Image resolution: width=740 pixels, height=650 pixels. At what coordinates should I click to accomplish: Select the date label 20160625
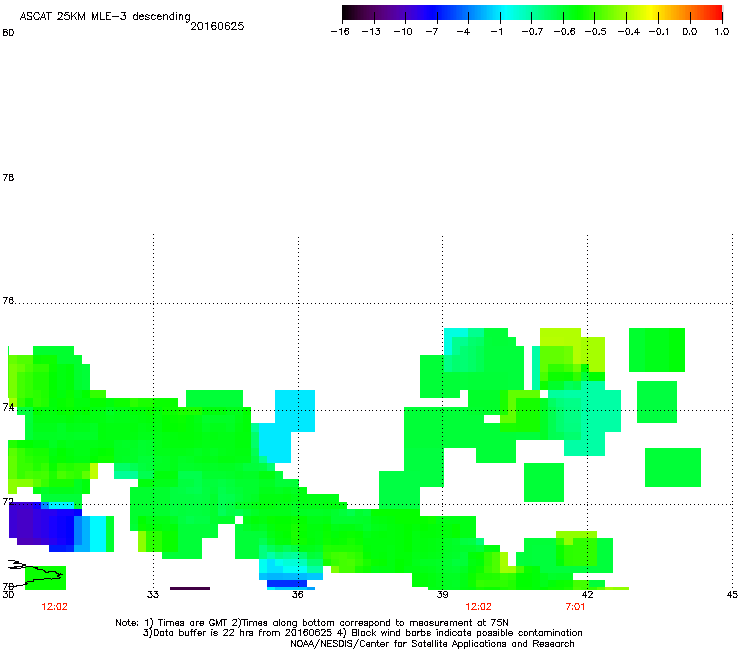point(217,26)
